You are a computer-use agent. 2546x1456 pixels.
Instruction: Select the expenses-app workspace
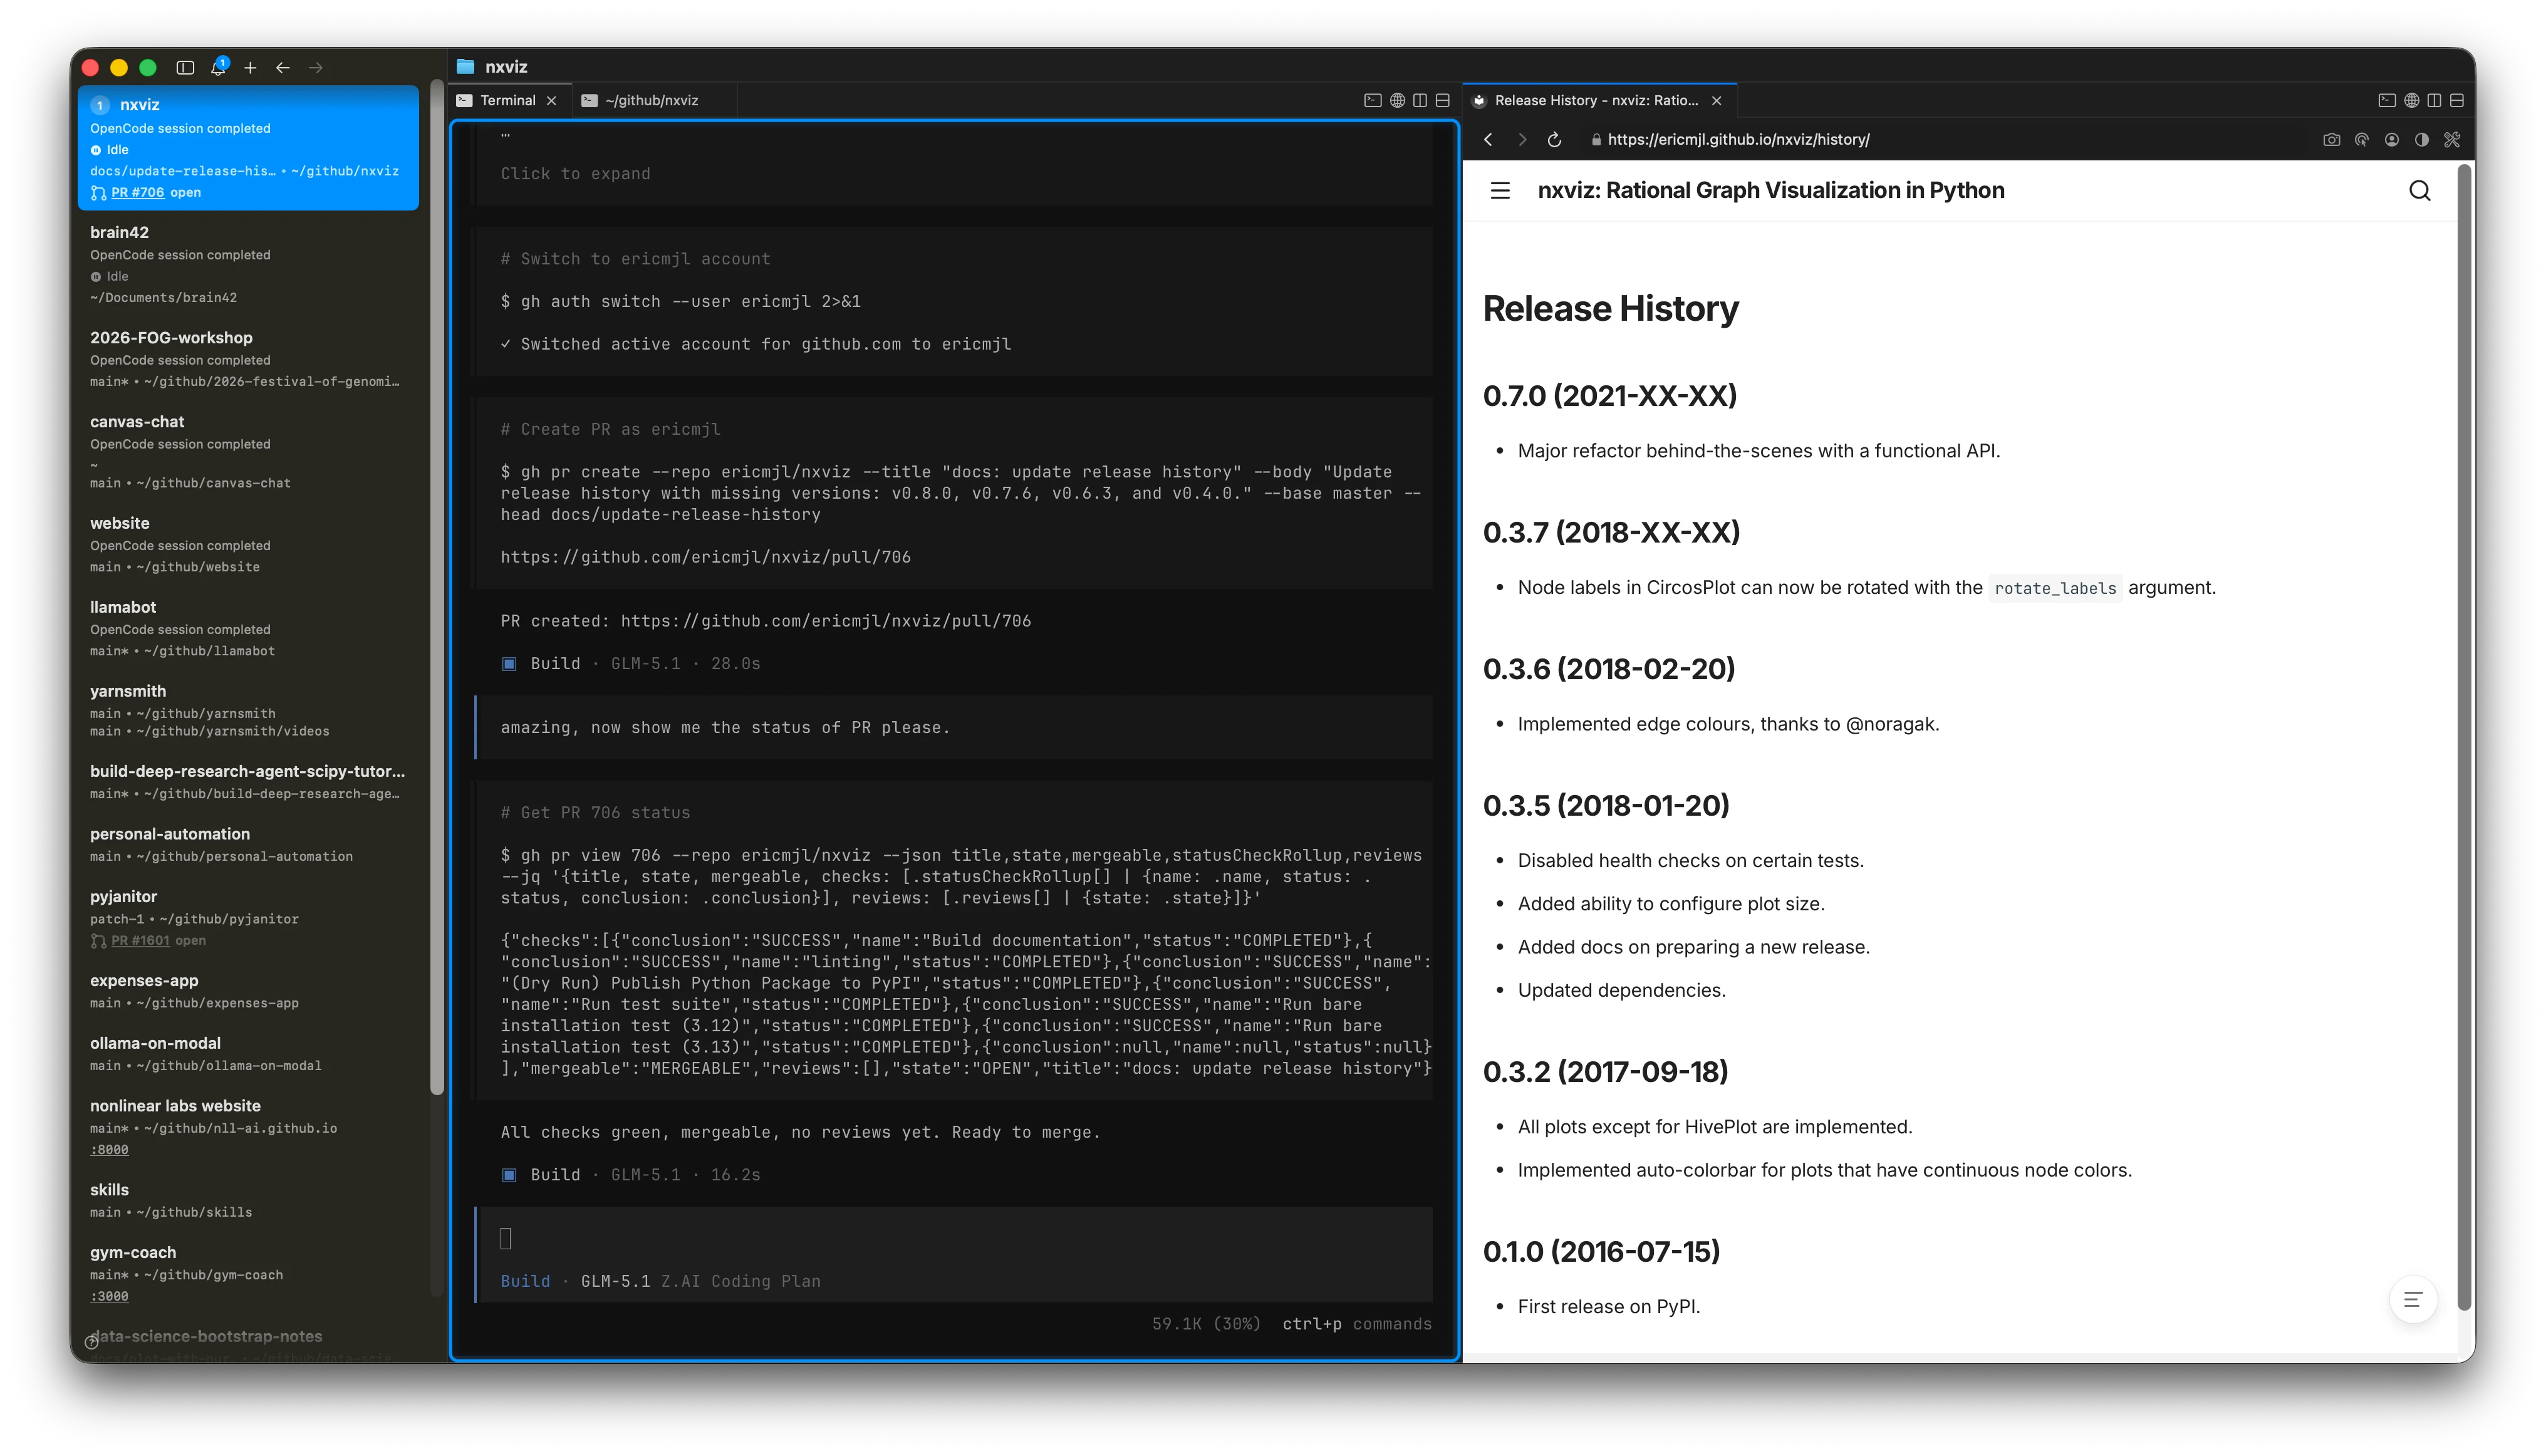click(x=248, y=991)
